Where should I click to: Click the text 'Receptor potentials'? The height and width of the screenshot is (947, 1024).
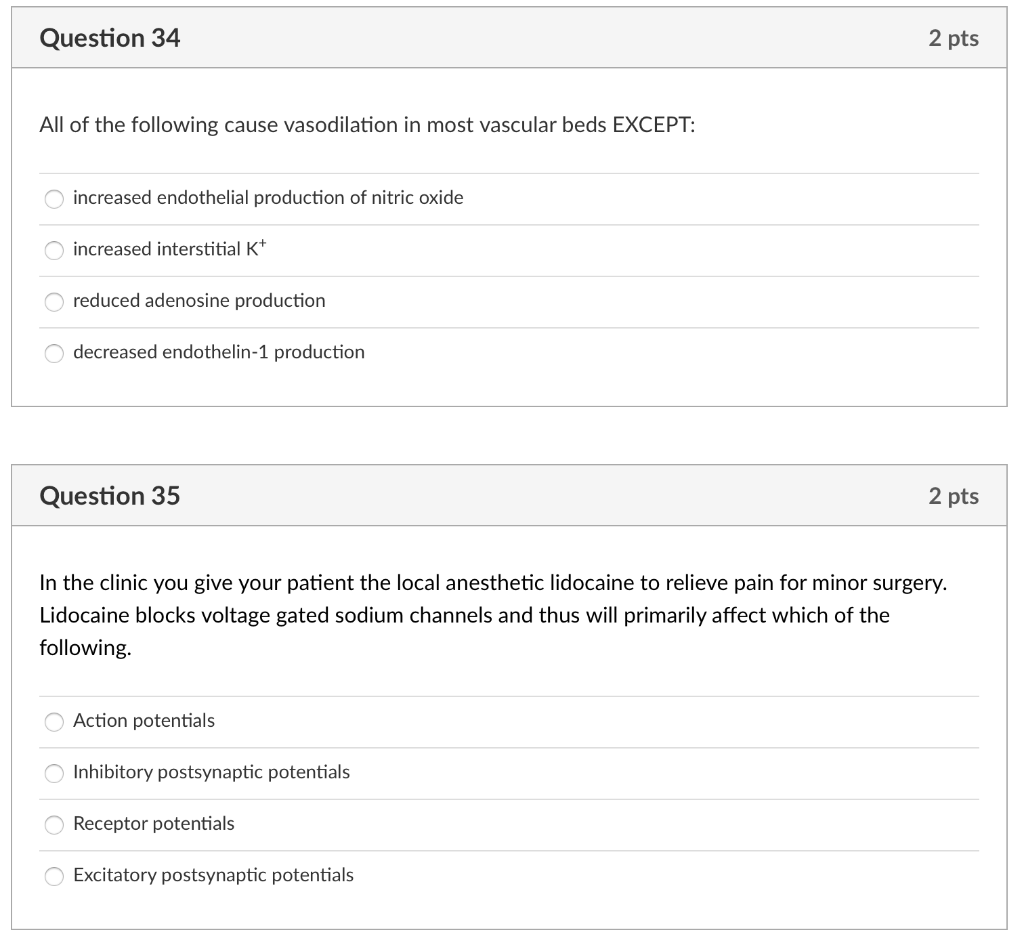coord(154,824)
